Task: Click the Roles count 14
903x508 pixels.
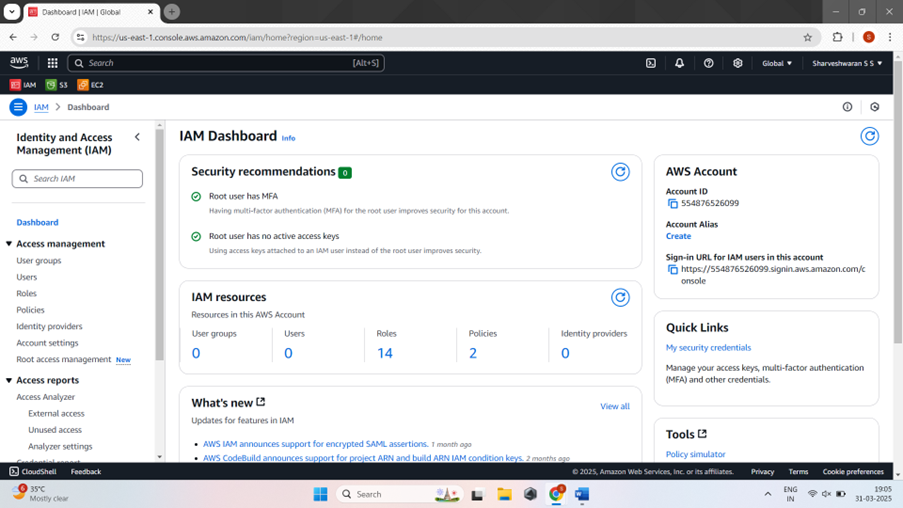Action: tap(385, 353)
